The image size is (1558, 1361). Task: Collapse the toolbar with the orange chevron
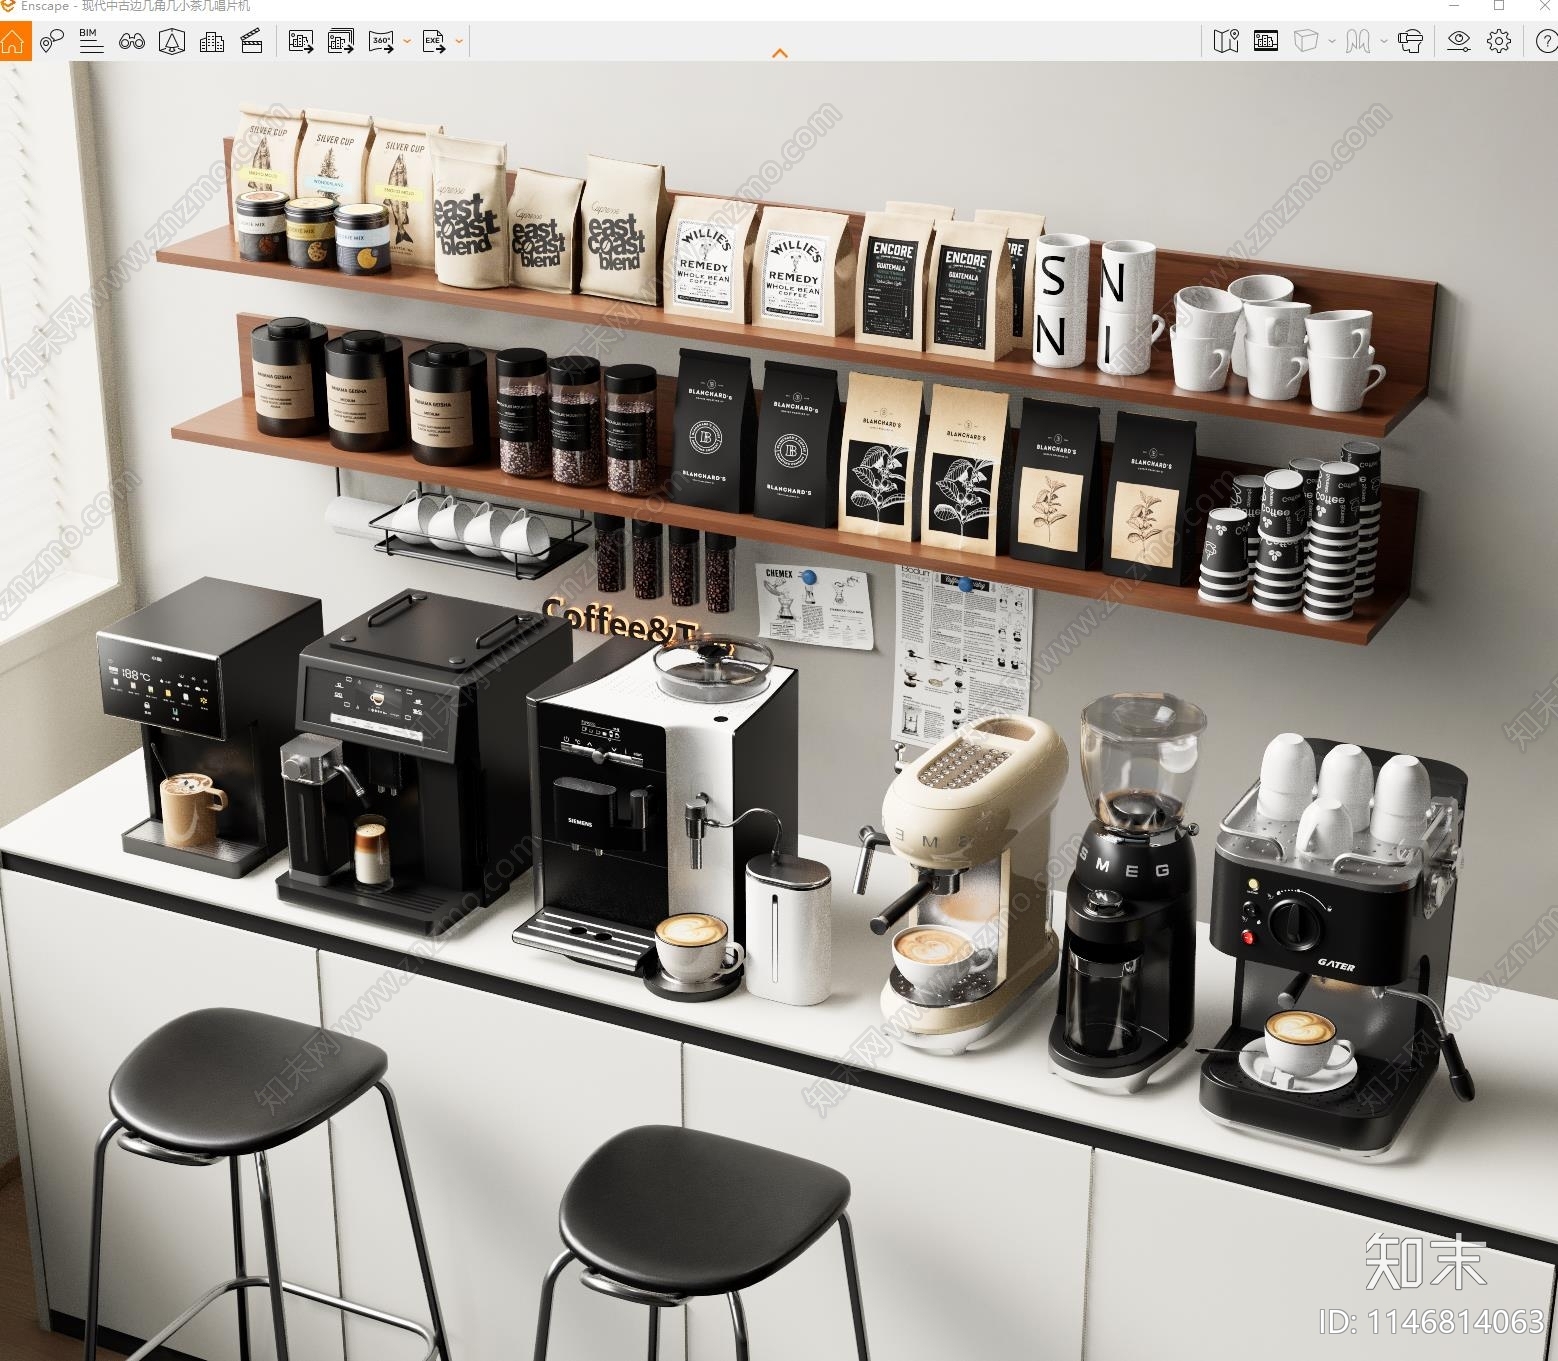pos(780,53)
